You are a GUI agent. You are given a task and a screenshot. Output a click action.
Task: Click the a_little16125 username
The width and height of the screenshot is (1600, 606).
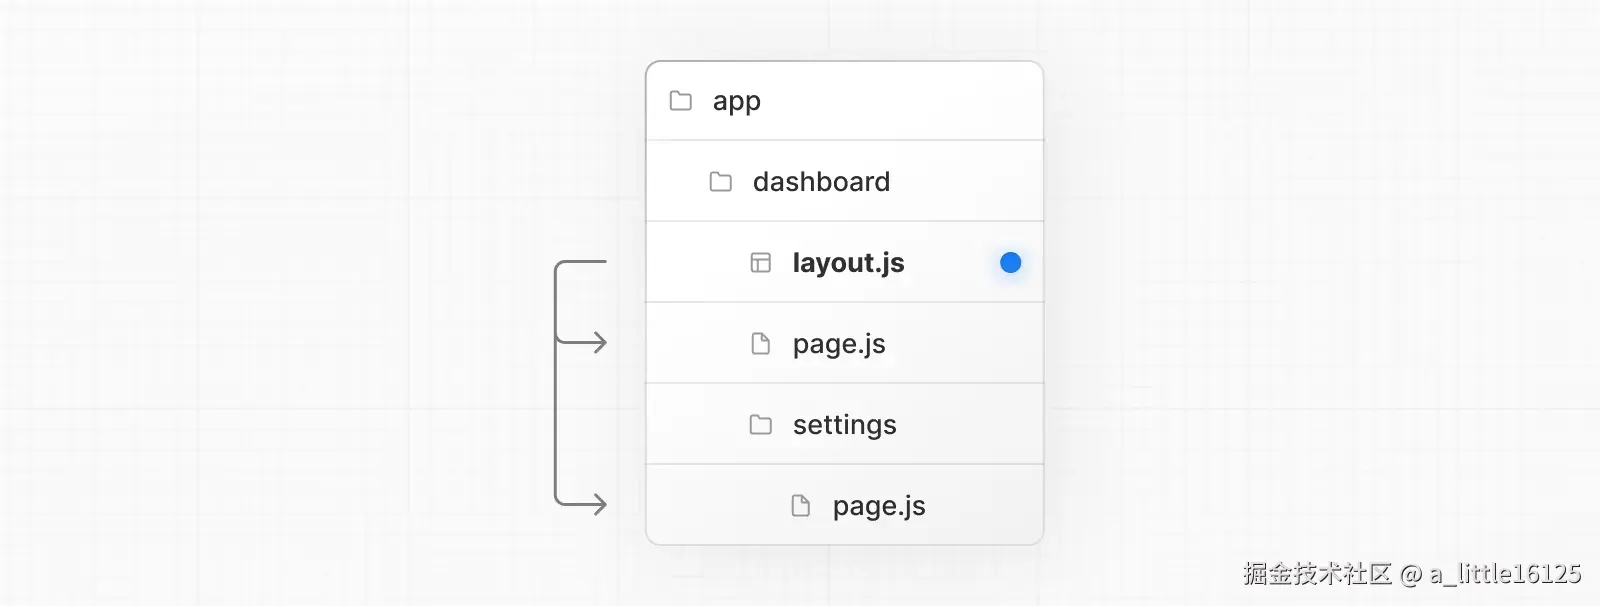tap(1505, 574)
